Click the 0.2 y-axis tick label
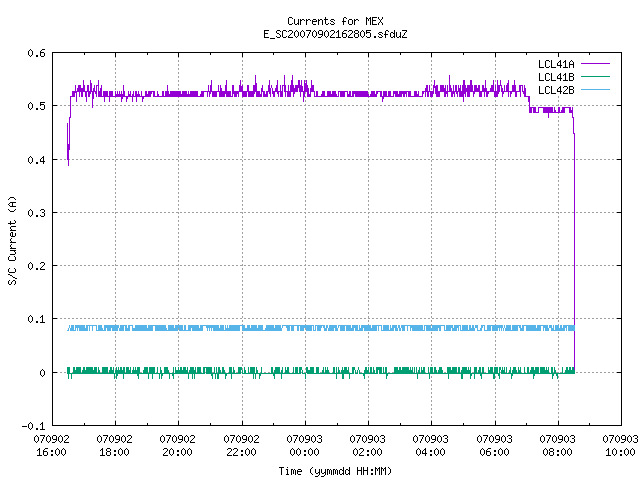Screen dimensions: 640x480 tap(36, 266)
